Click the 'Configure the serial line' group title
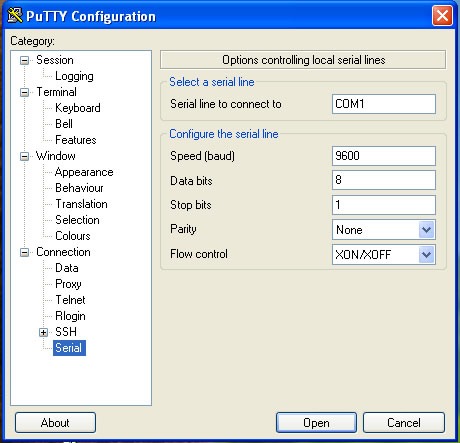Image resolution: width=460 pixels, height=443 pixels. coord(224,134)
